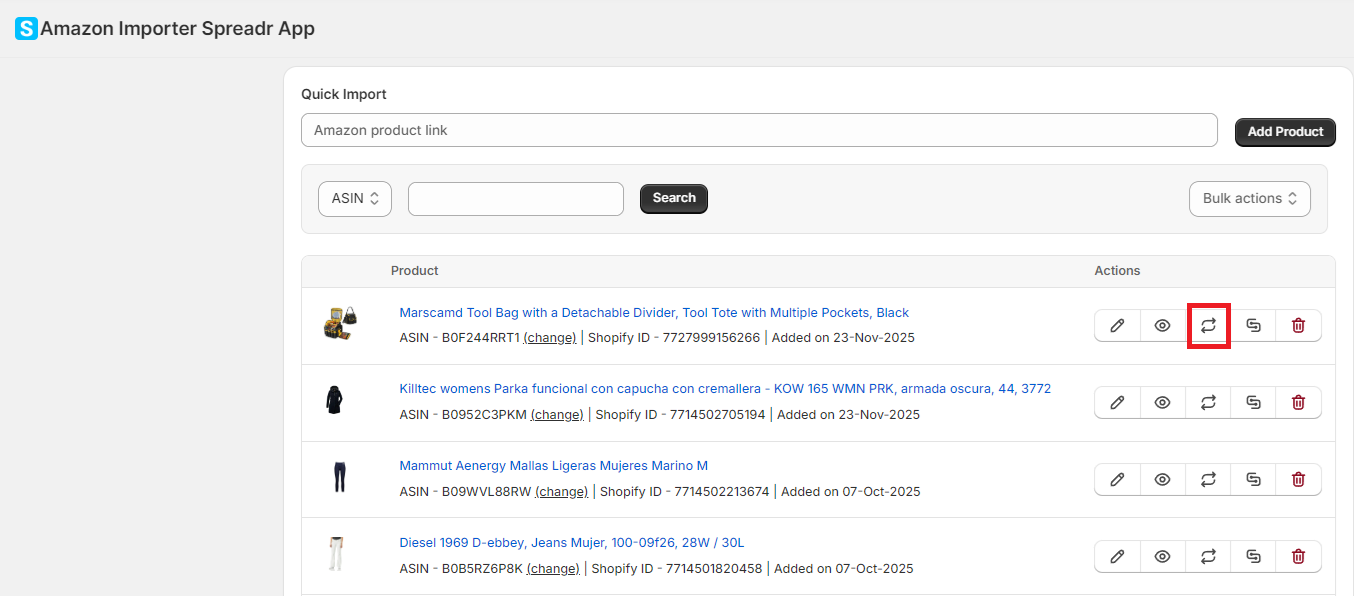View the Diesel 1969 D-ebbey Jeans product
Image resolution: width=1354 pixels, height=596 pixels.
[x=1163, y=556]
